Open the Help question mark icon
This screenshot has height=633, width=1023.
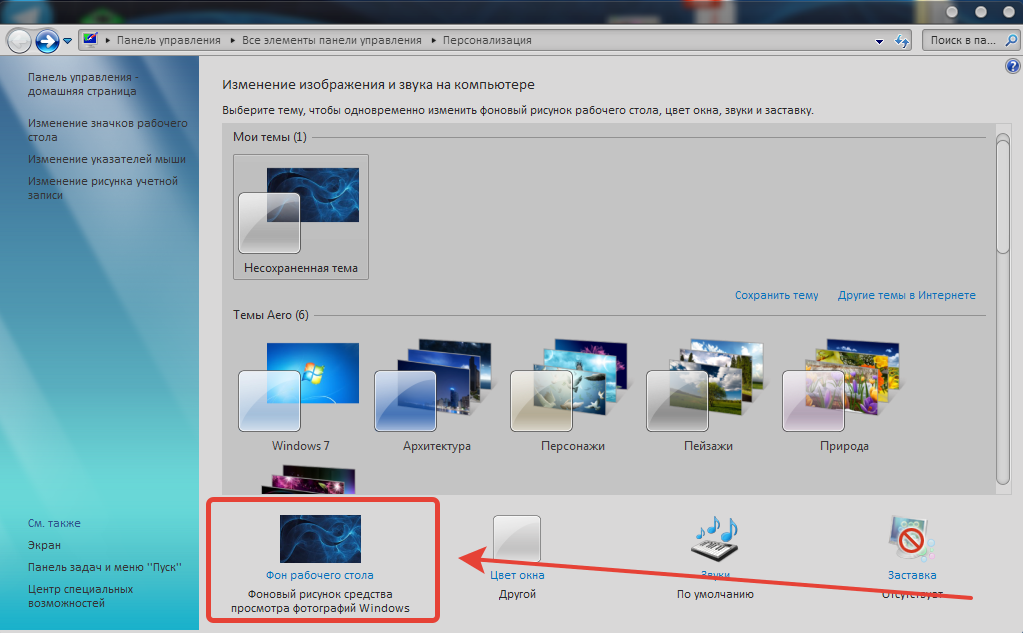(x=1013, y=66)
